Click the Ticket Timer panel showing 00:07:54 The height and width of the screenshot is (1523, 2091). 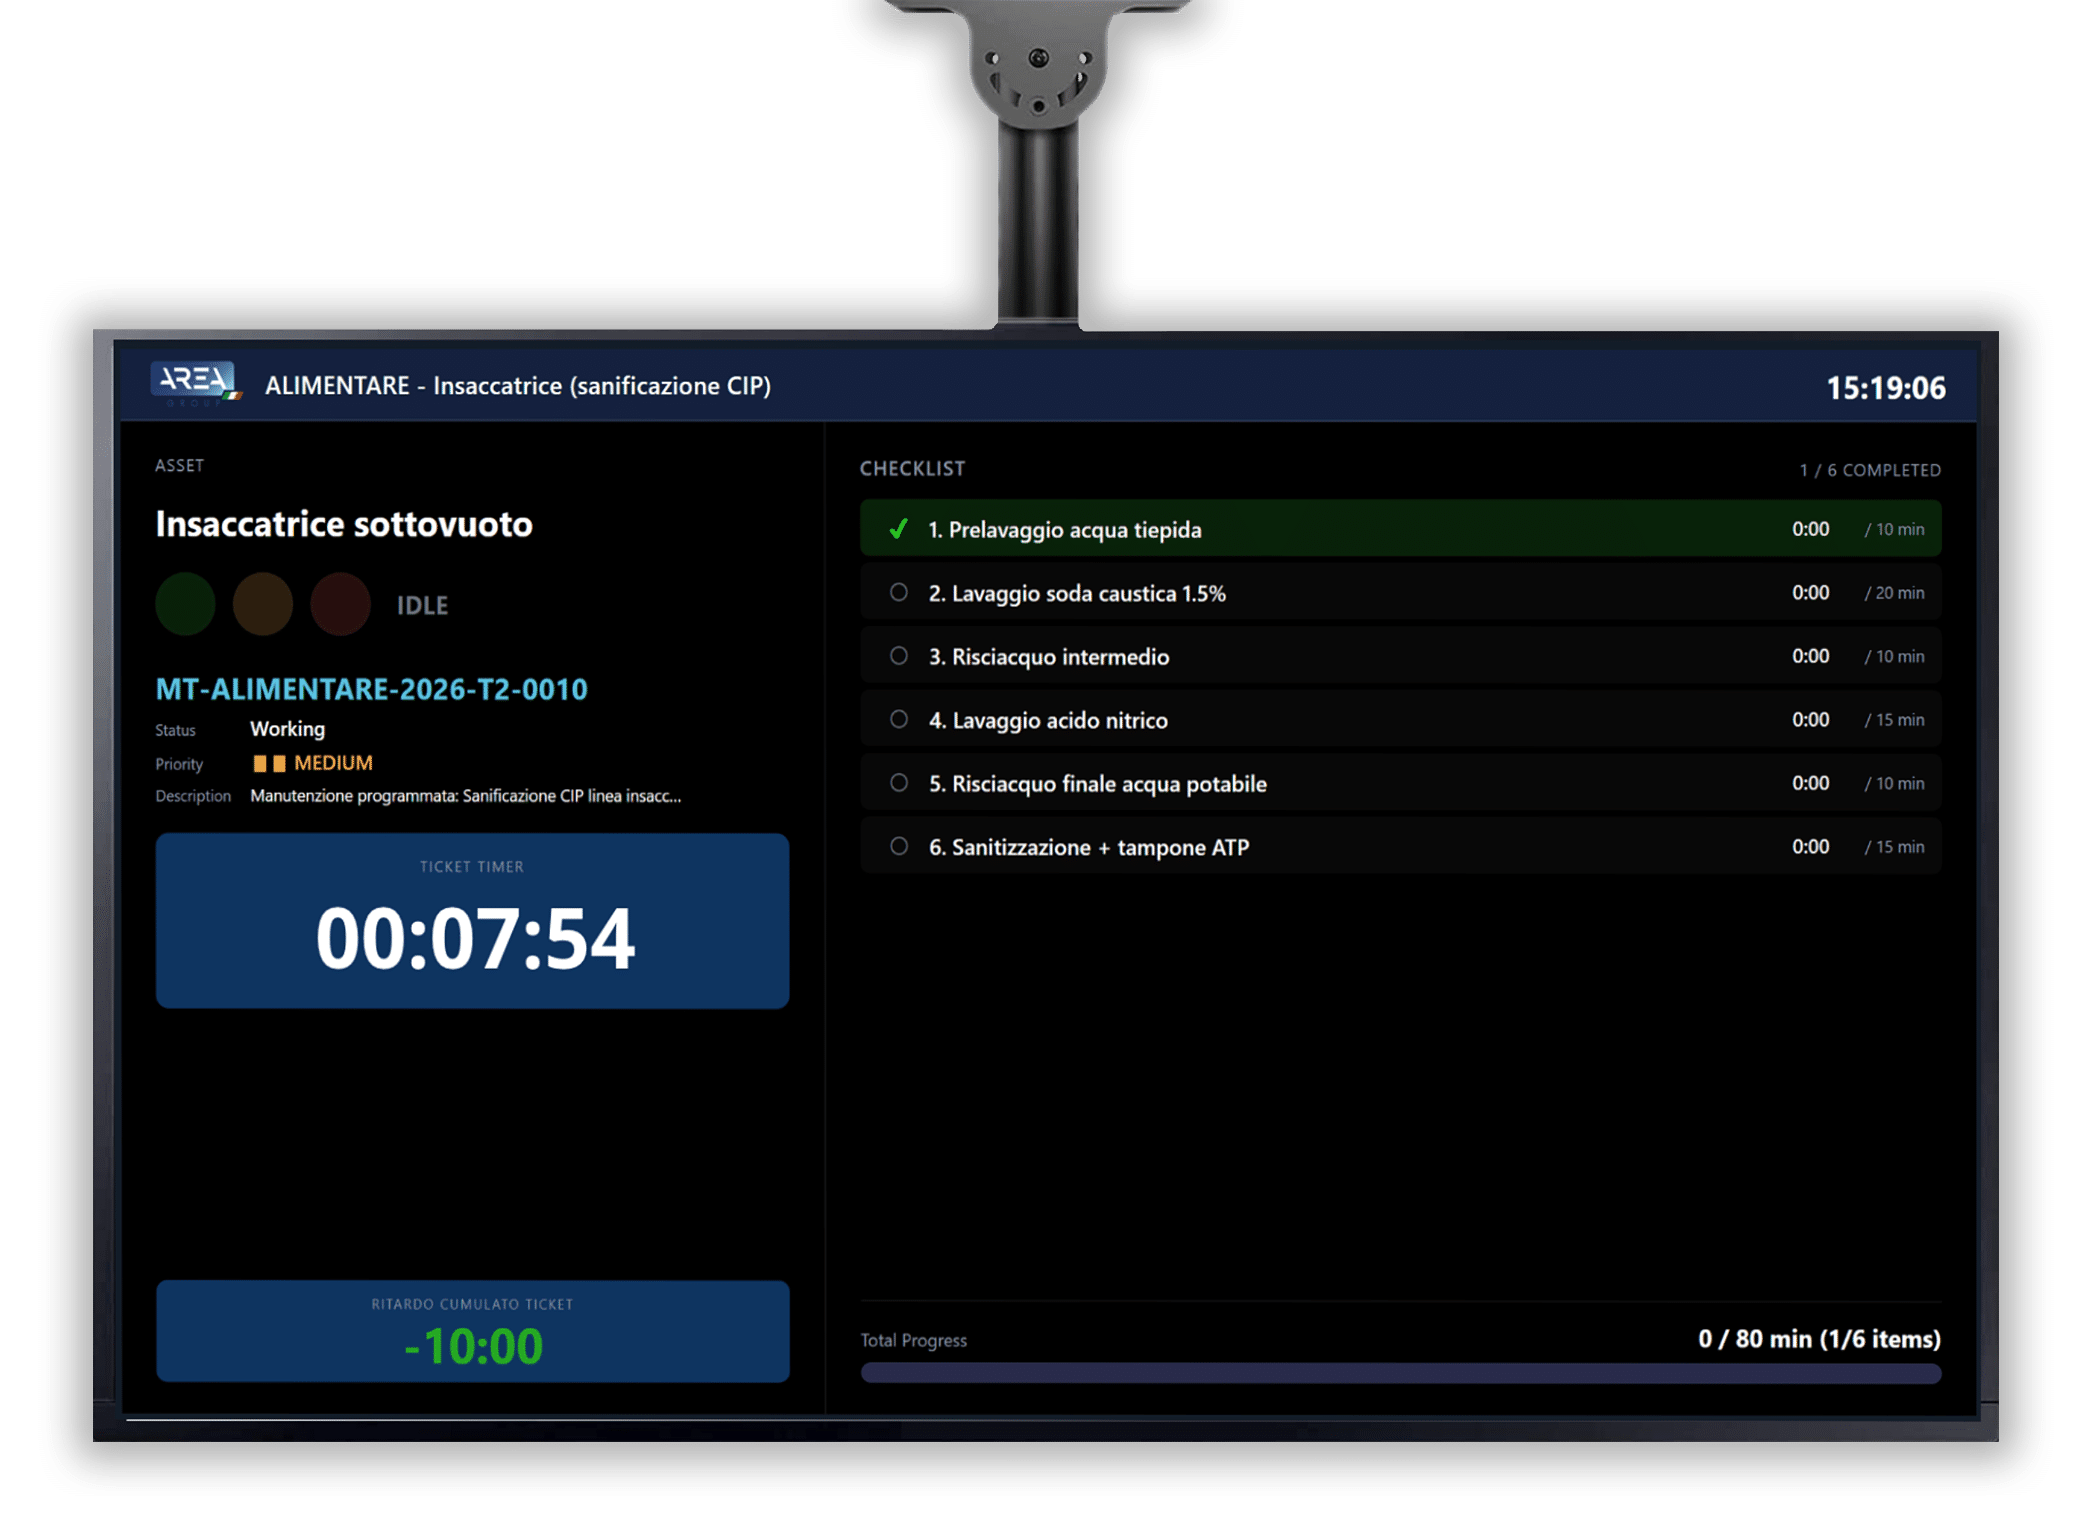[472, 920]
